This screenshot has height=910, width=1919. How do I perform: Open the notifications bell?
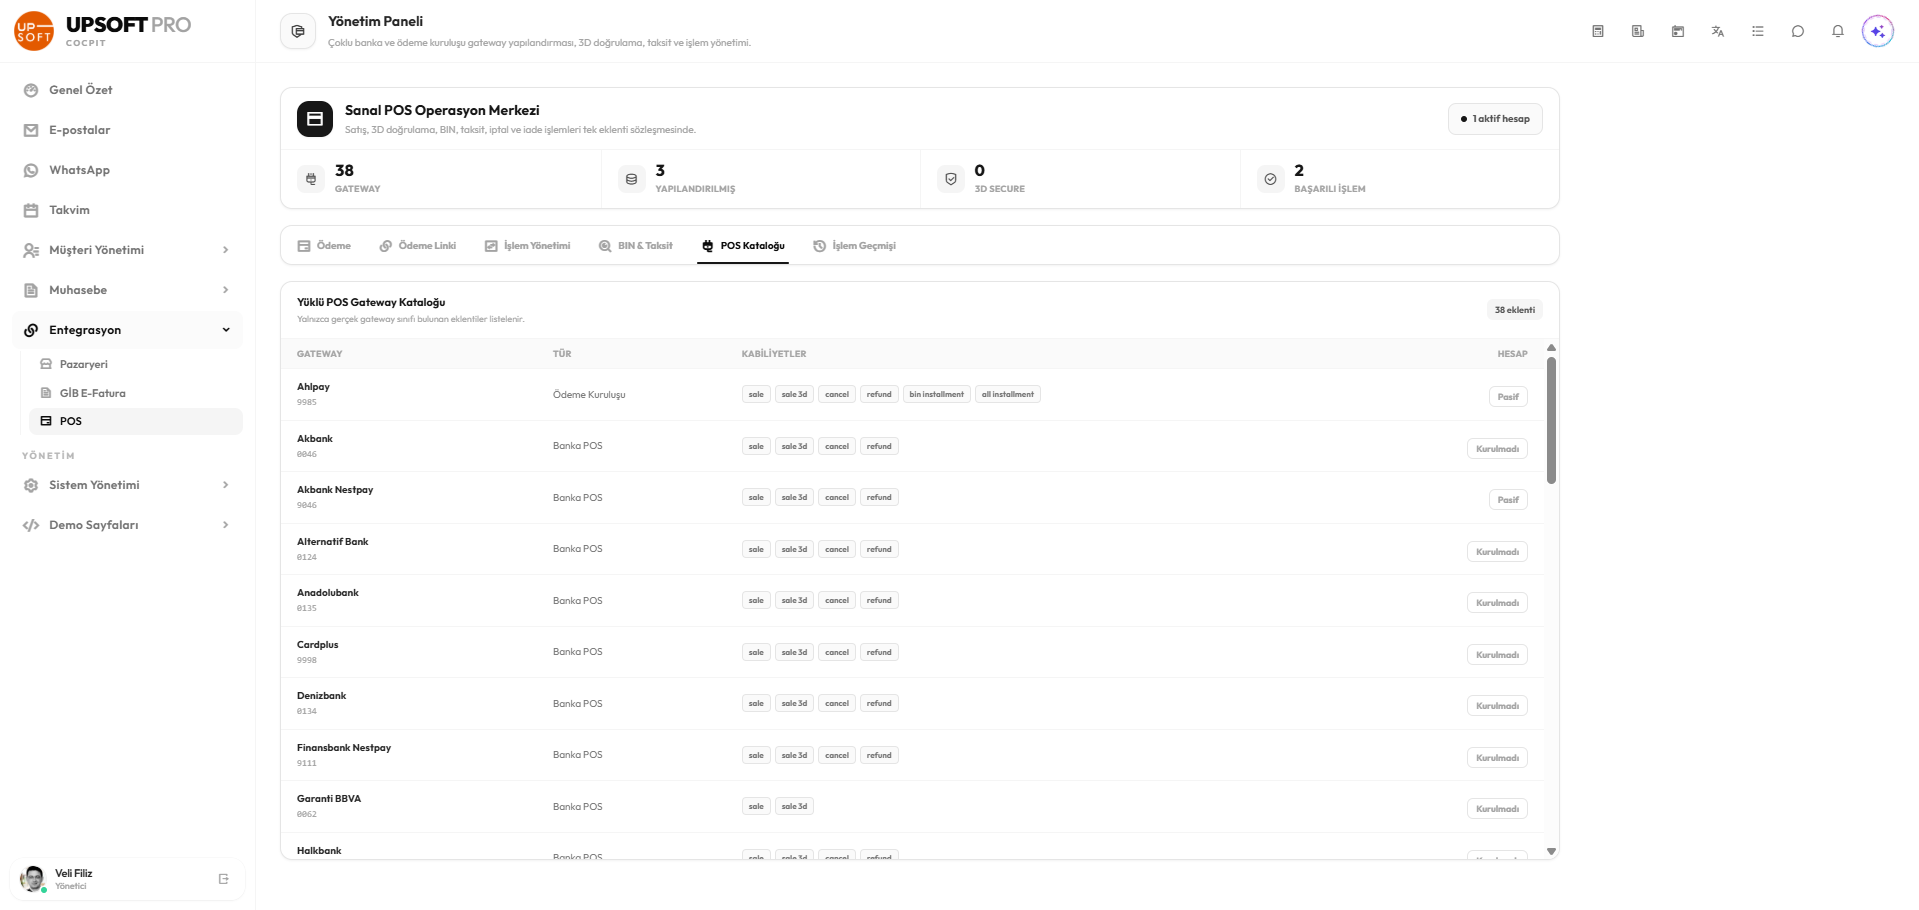pyautogui.click(x=1838, y=31)
